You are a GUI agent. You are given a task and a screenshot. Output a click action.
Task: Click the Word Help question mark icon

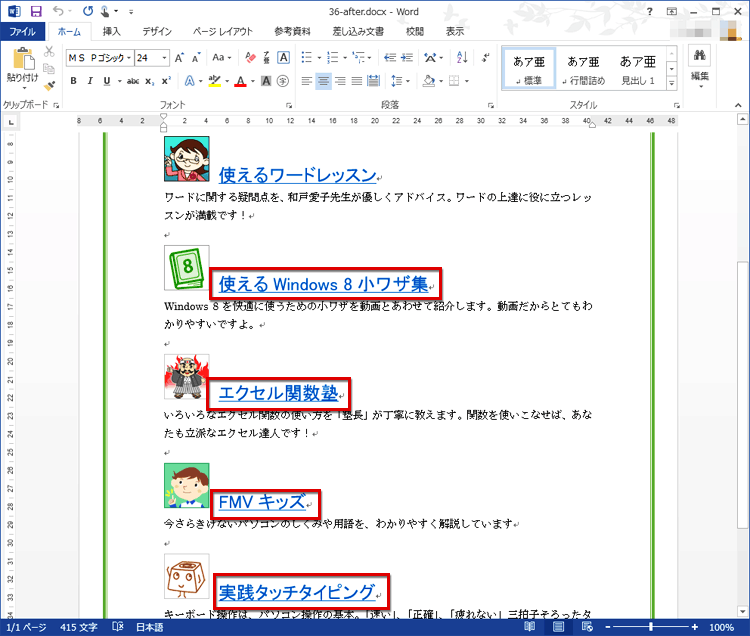coord(650,11)
